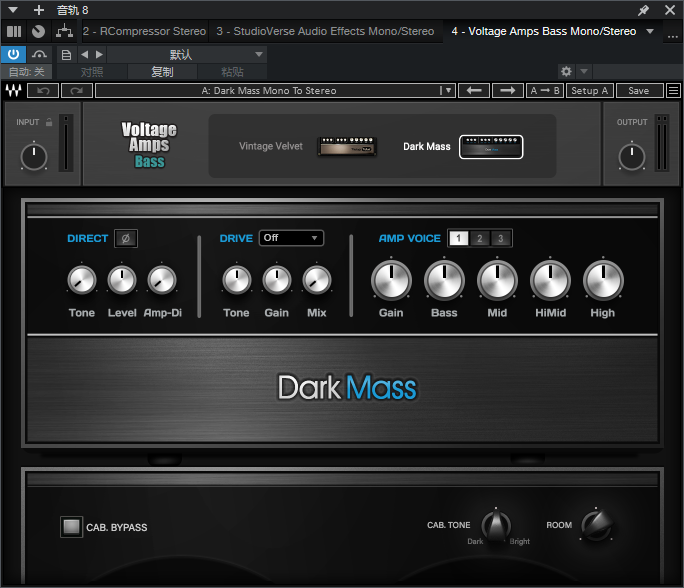Viewport: 684px width, 588px height.
Task: Select Vintage Velvet amp thumbnail
Action: pos(347,147)
